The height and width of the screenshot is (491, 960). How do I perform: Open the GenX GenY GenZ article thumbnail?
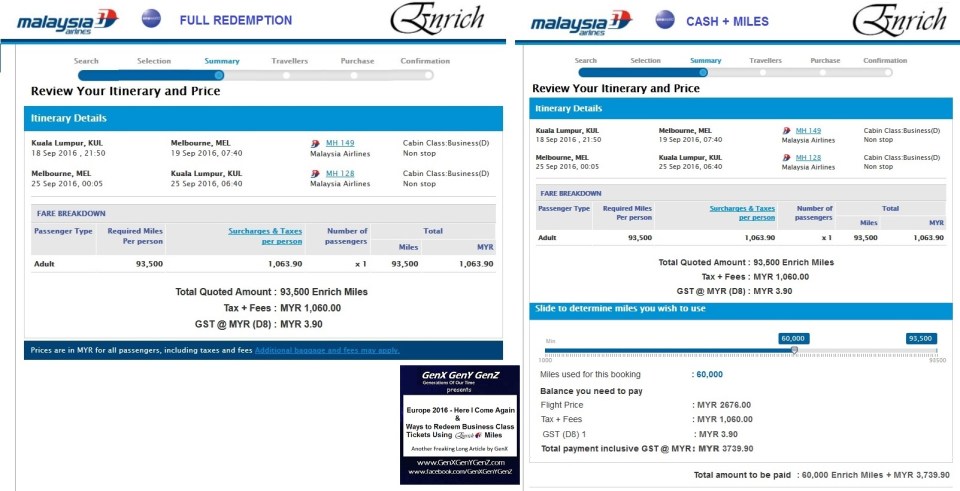pyautogui.click(x=459, y=424)
